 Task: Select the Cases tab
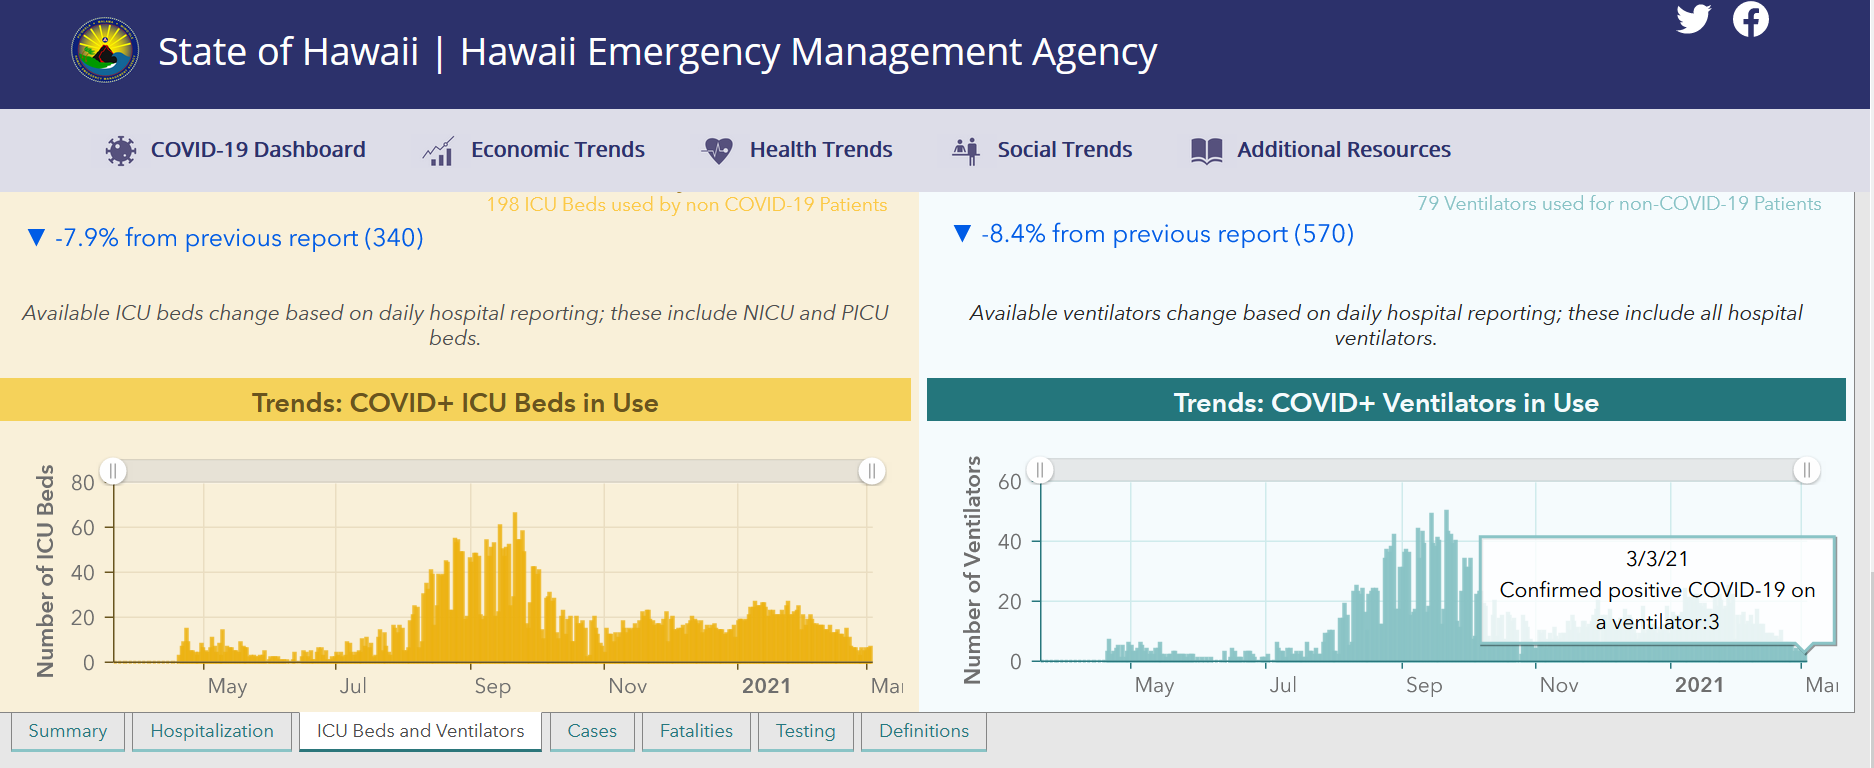click(x=592, y=731)
